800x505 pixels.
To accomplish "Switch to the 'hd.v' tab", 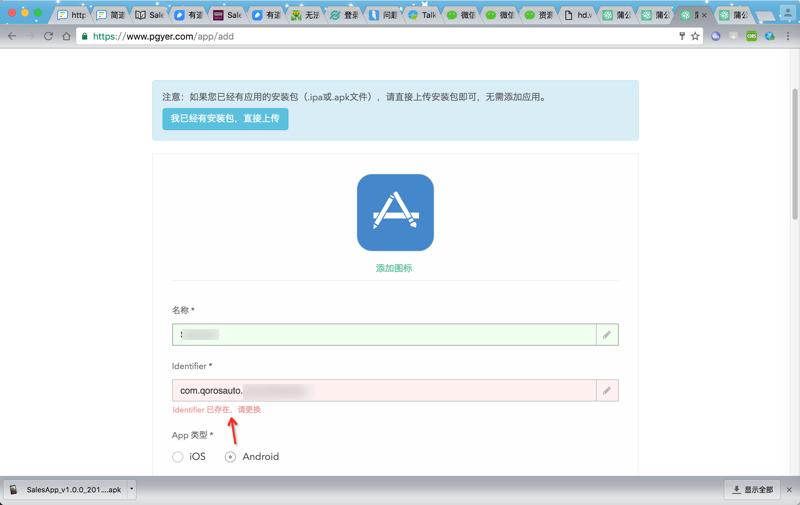I will pos(578,15).
